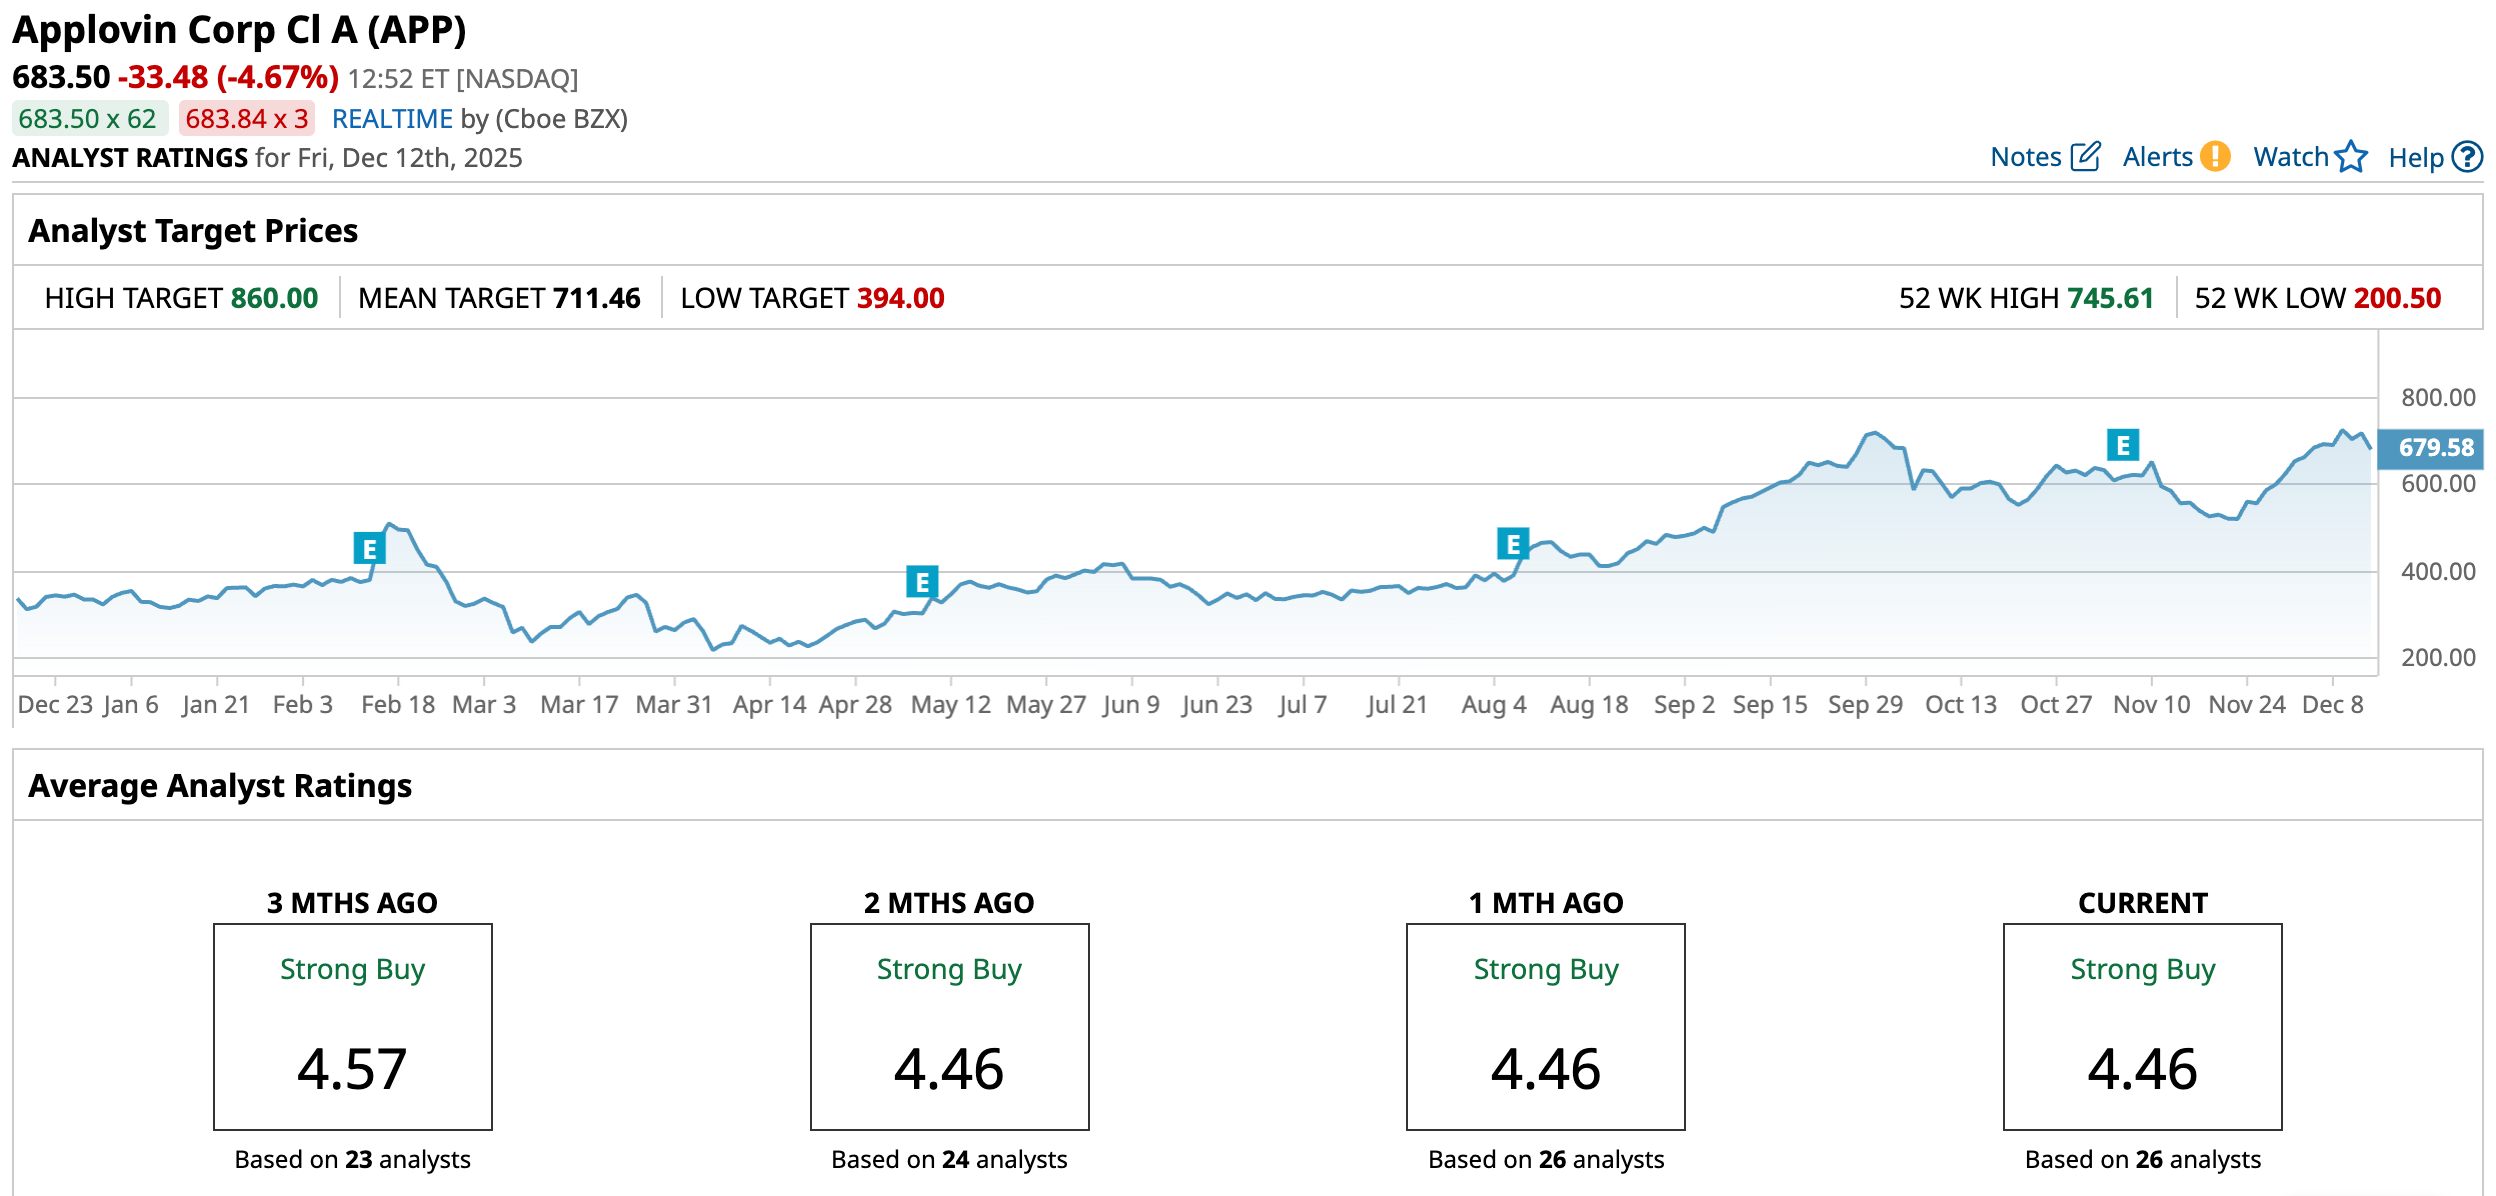Click the Sep 29 peak on price chart
2496x1196 pixels.
[x=1874, y=433]
